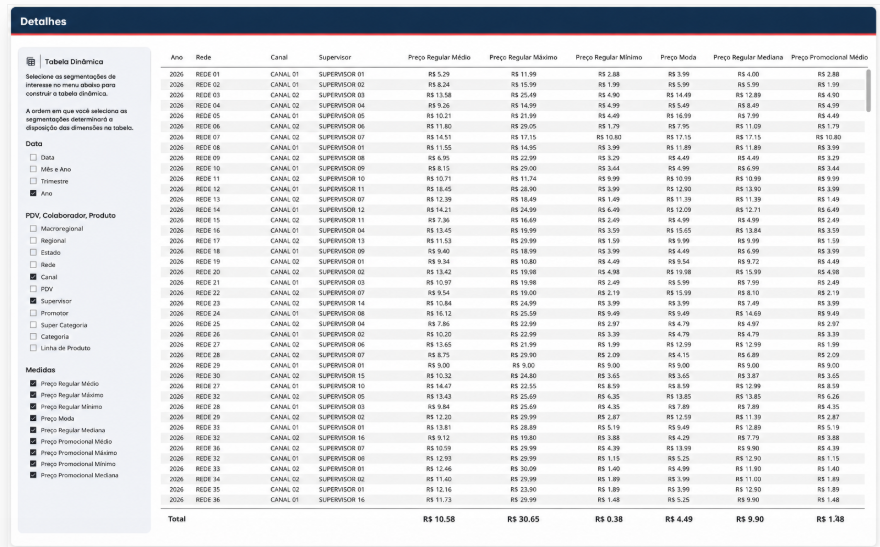Viewport: 880px width, 547px height.
Task: Disable the Preço Promocional Mínimo checkbox
Action: pos(33,464)
